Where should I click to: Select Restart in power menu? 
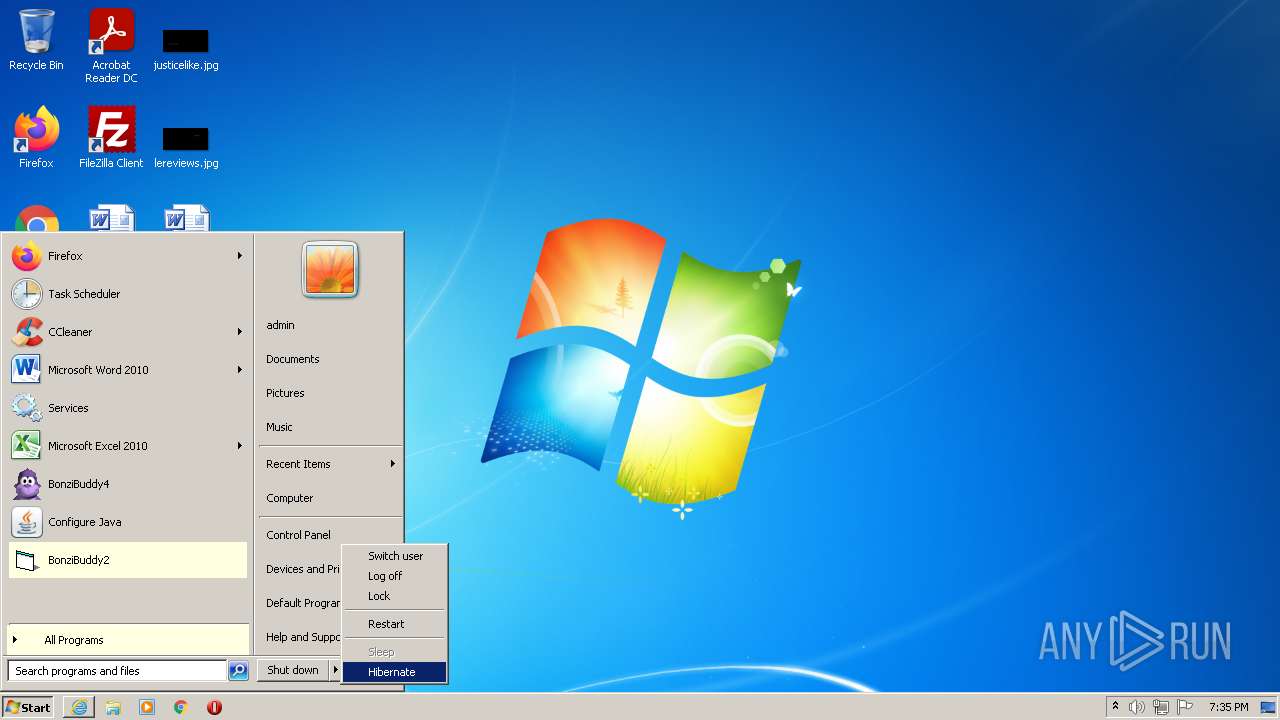pyautogui.click(x=394, y=624)
